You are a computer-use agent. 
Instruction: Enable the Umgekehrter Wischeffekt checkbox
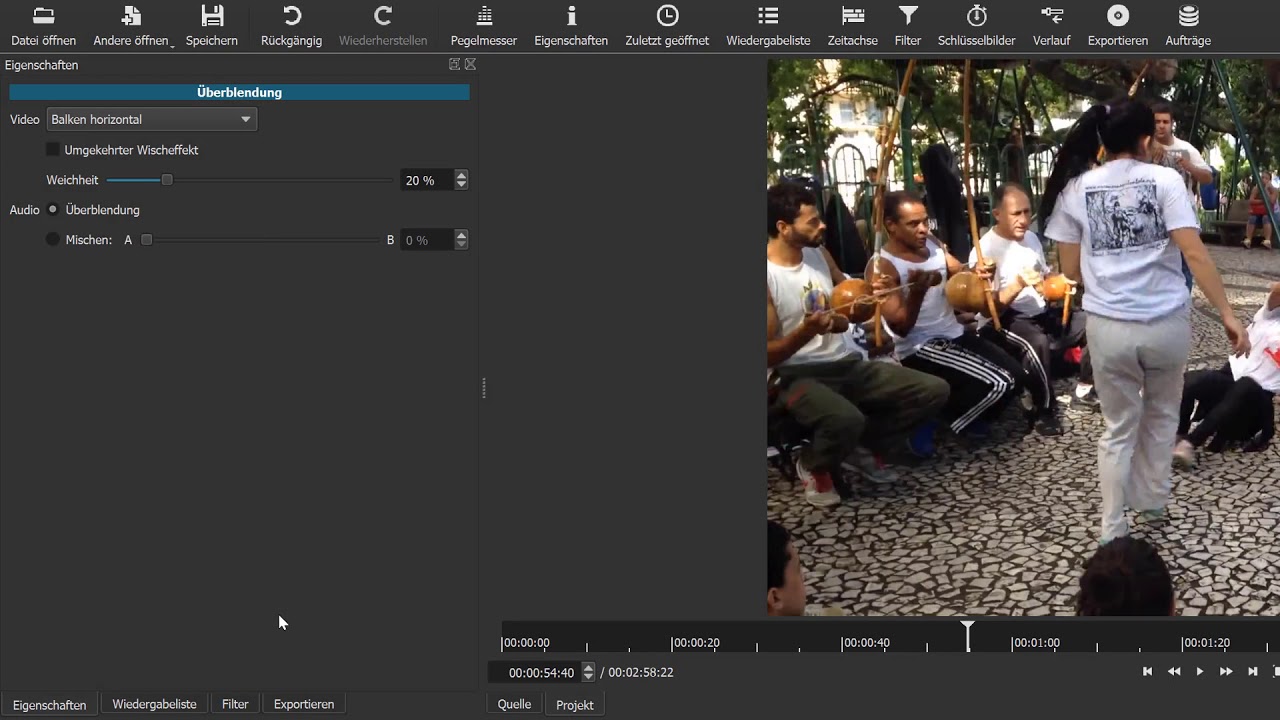pyautogui.click(x=53, y=150)
